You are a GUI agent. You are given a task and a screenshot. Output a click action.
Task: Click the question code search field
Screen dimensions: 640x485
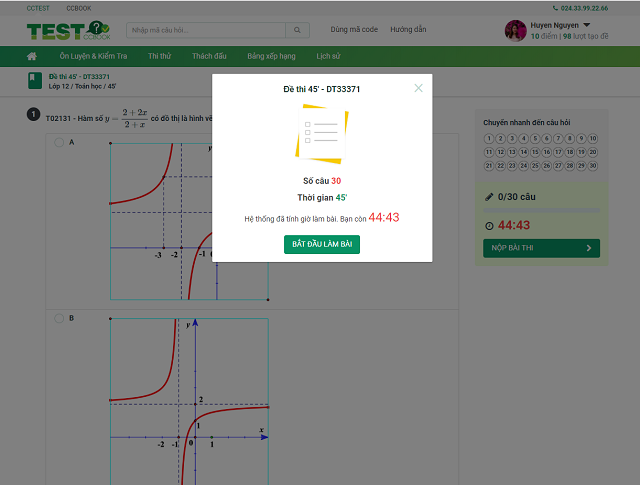205,30
